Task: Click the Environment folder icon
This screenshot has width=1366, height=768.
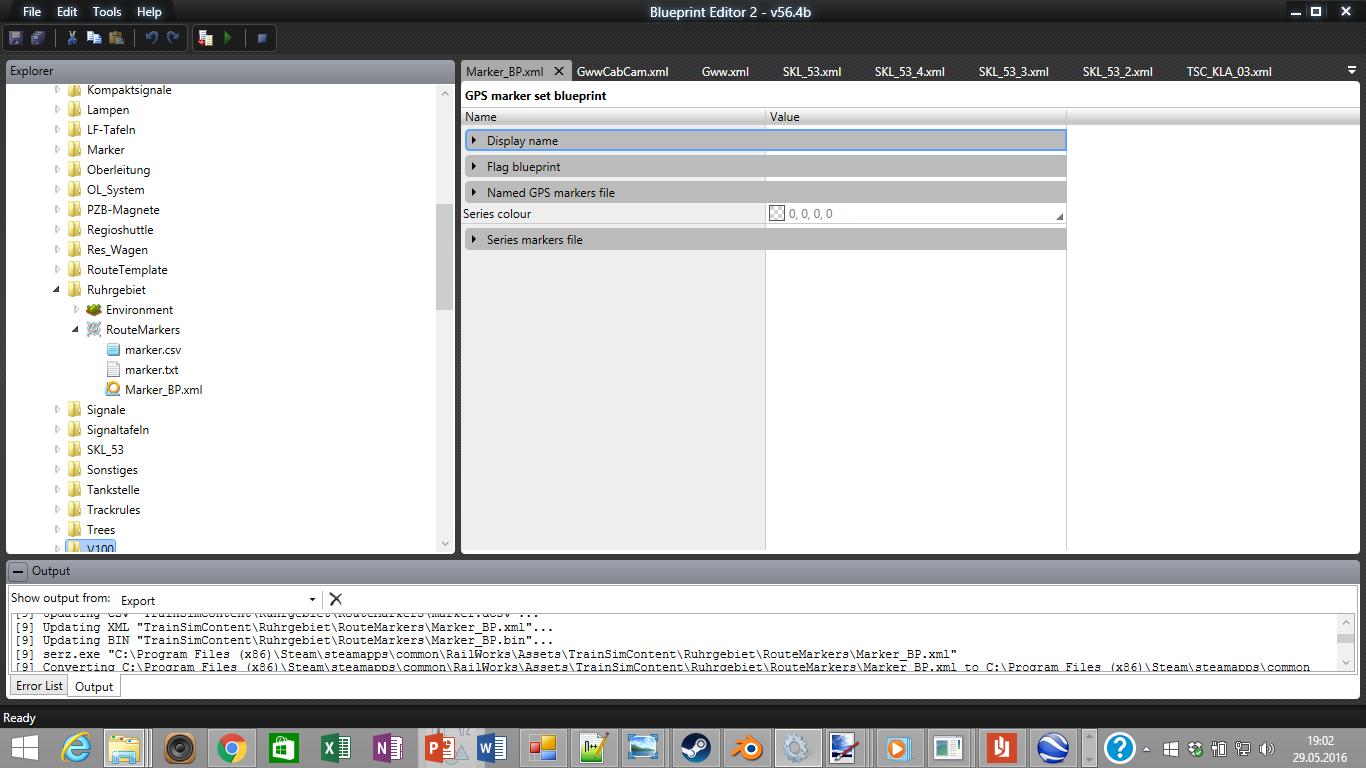Action: [94, 309]
